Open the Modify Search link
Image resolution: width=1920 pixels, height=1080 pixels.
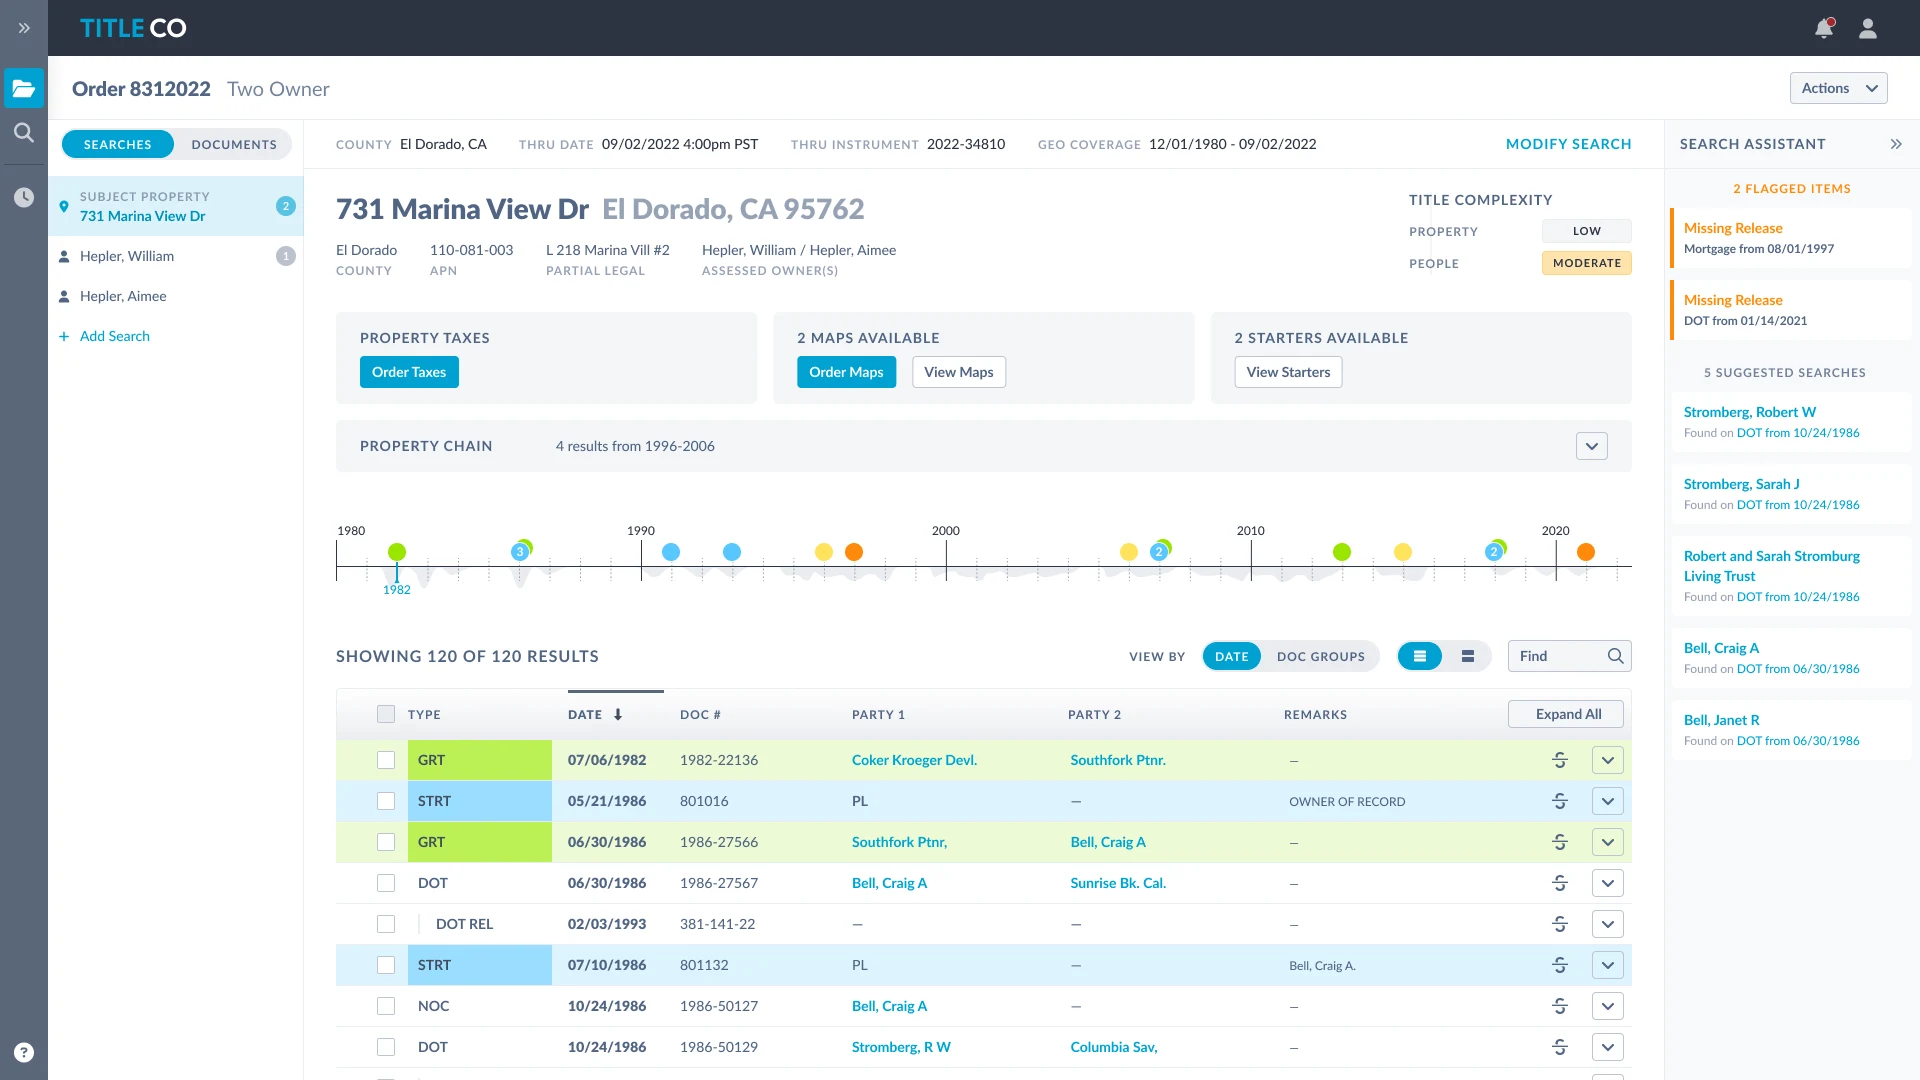tap(1568, 144)
